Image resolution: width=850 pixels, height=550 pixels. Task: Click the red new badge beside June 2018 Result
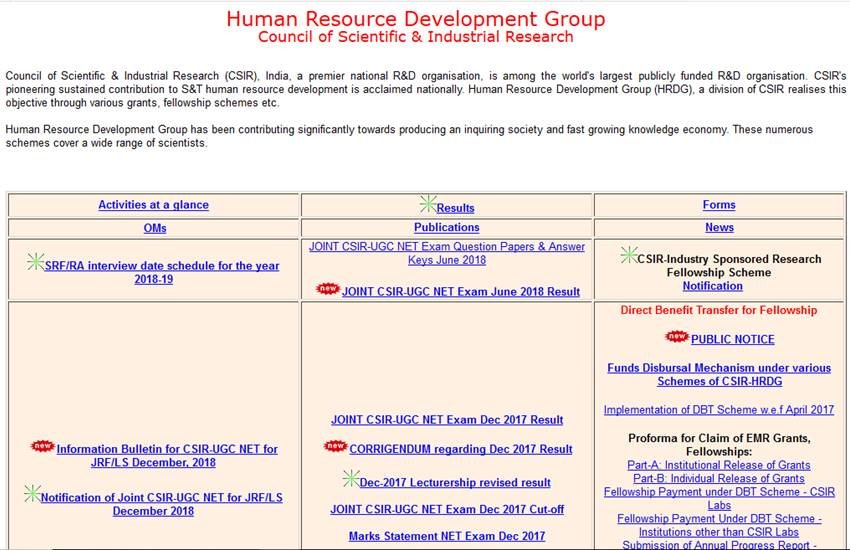point(328,289)
